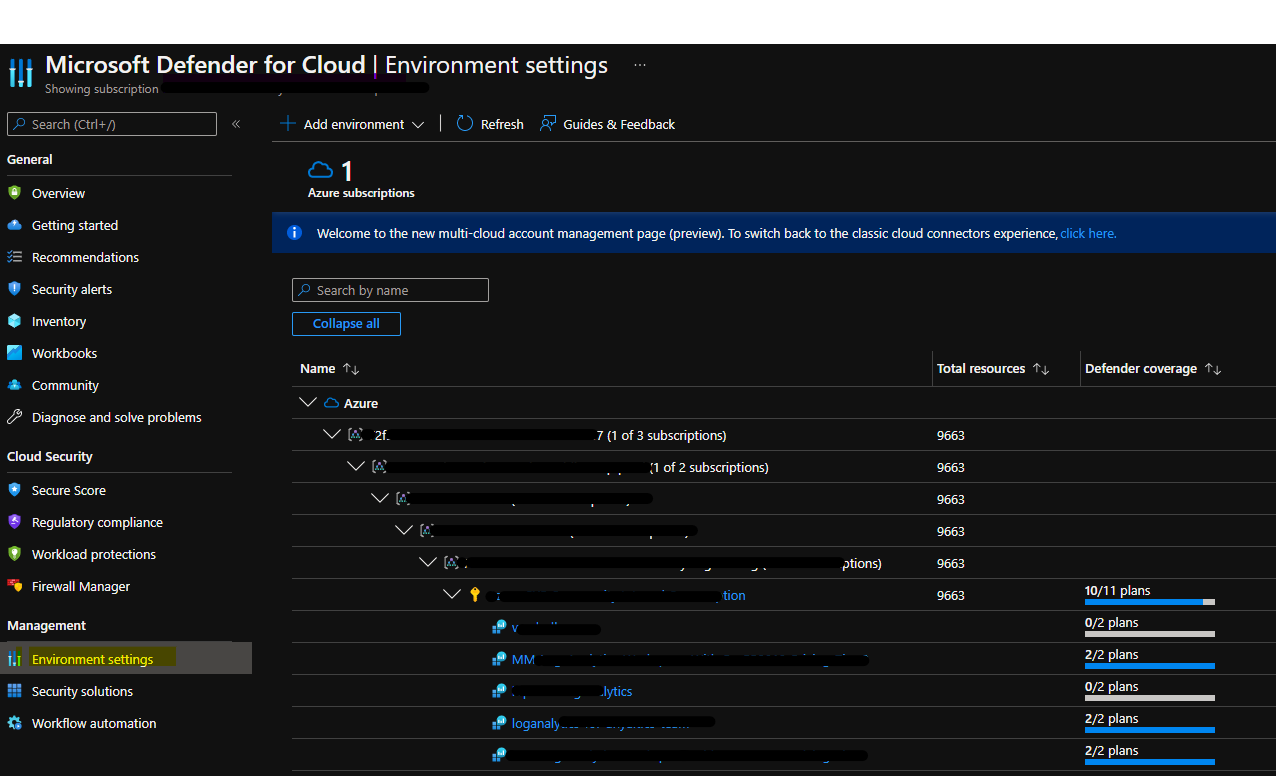Follow the click here link in banner
This screenshot has height=776, width=1276.
coord(1088,232)
